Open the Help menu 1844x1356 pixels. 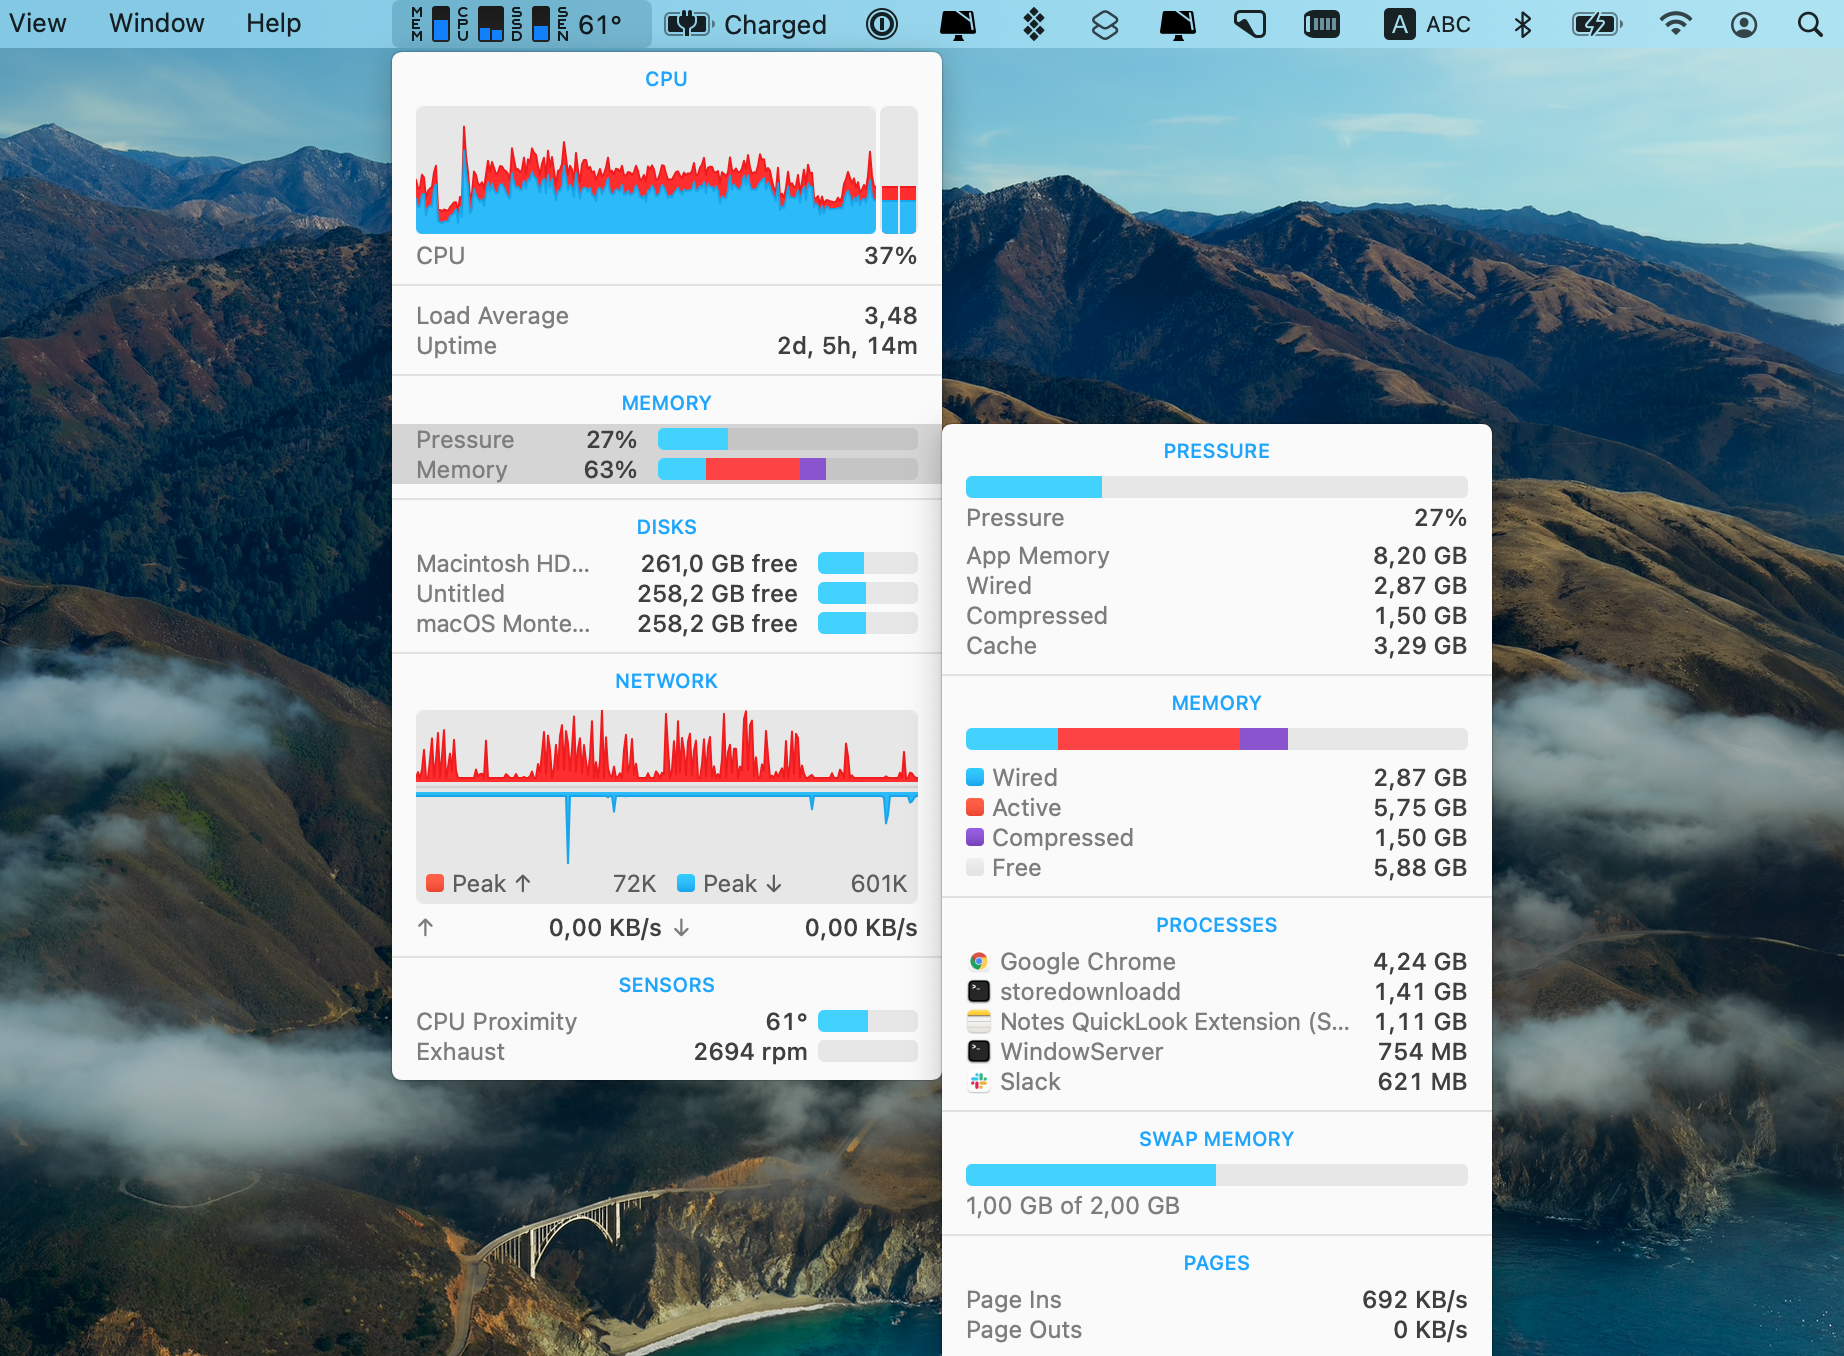(273, 23)
